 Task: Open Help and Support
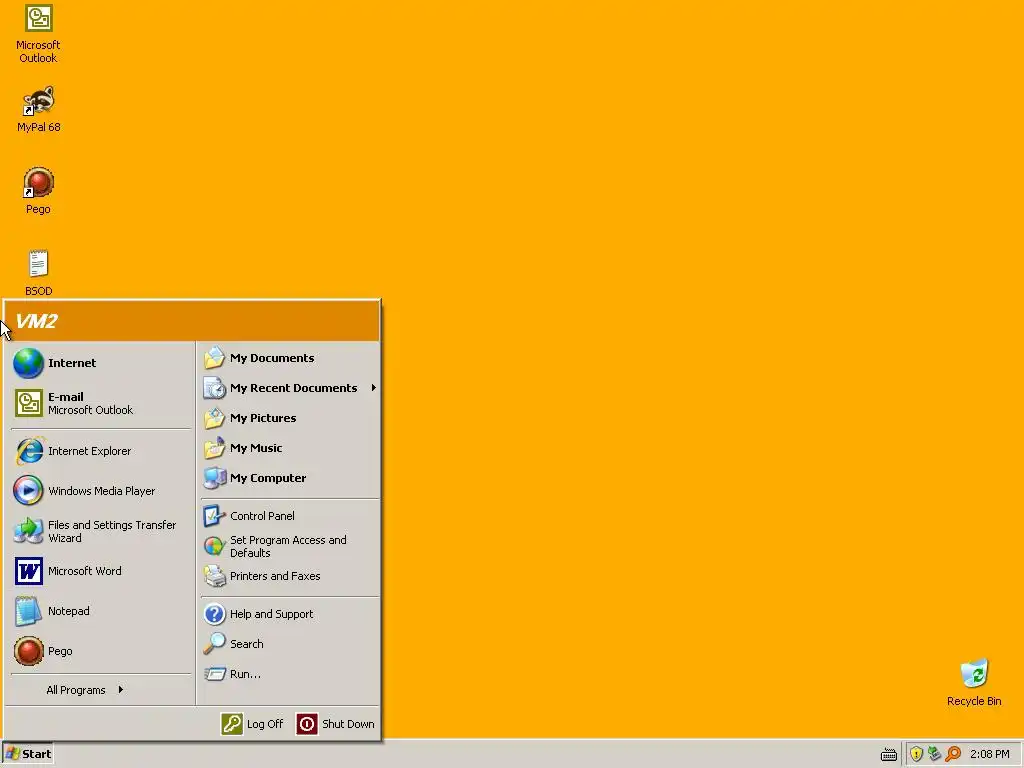point(289,614)
